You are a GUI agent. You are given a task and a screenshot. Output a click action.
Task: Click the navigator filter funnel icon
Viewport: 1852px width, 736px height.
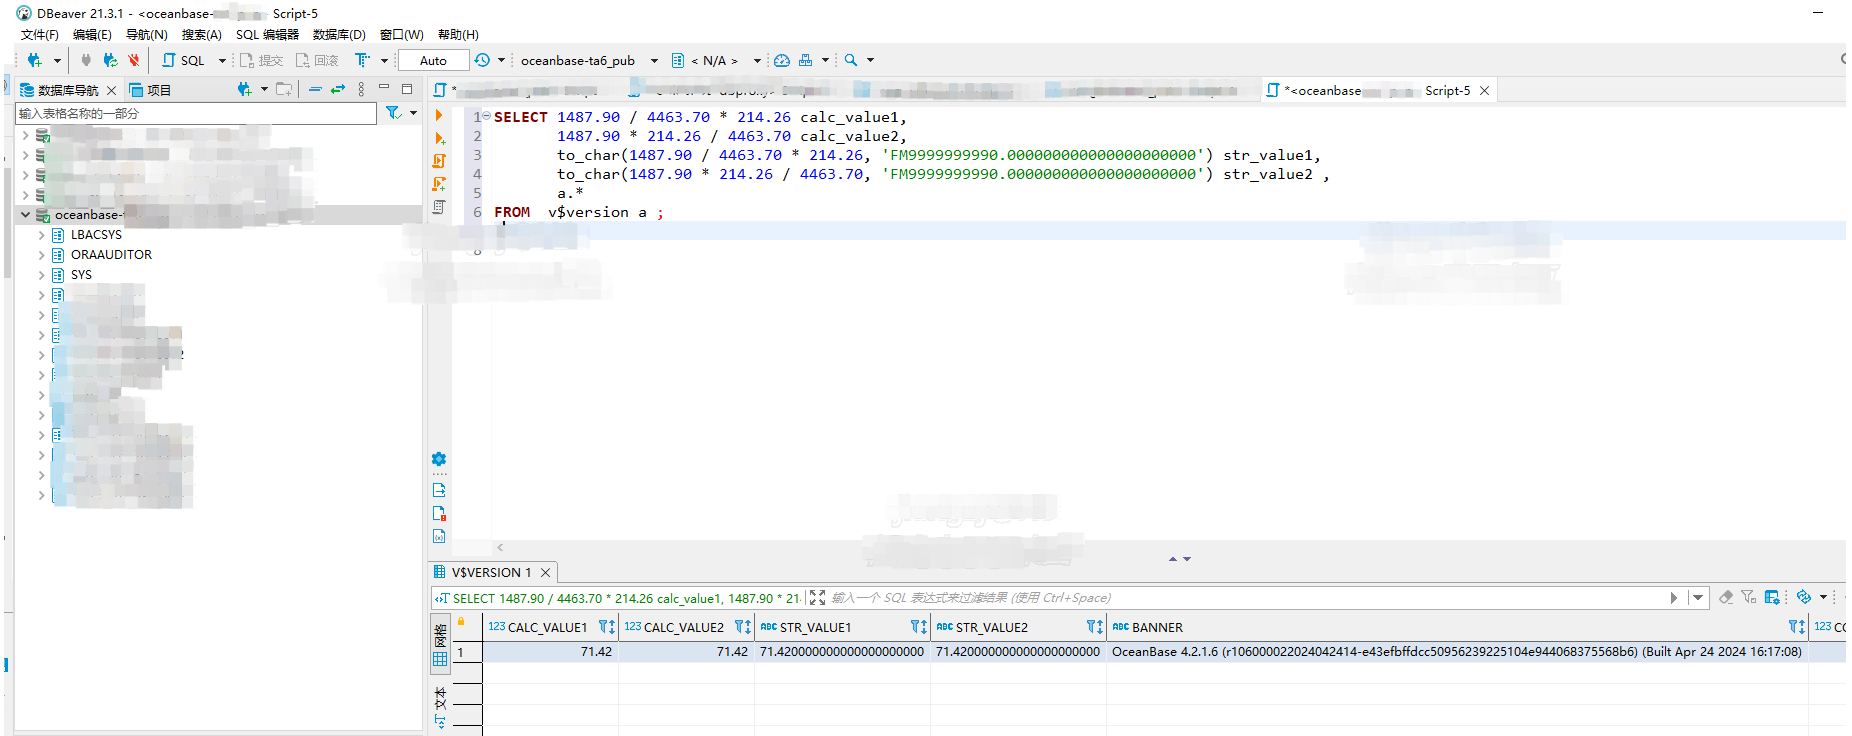[394, 113]
